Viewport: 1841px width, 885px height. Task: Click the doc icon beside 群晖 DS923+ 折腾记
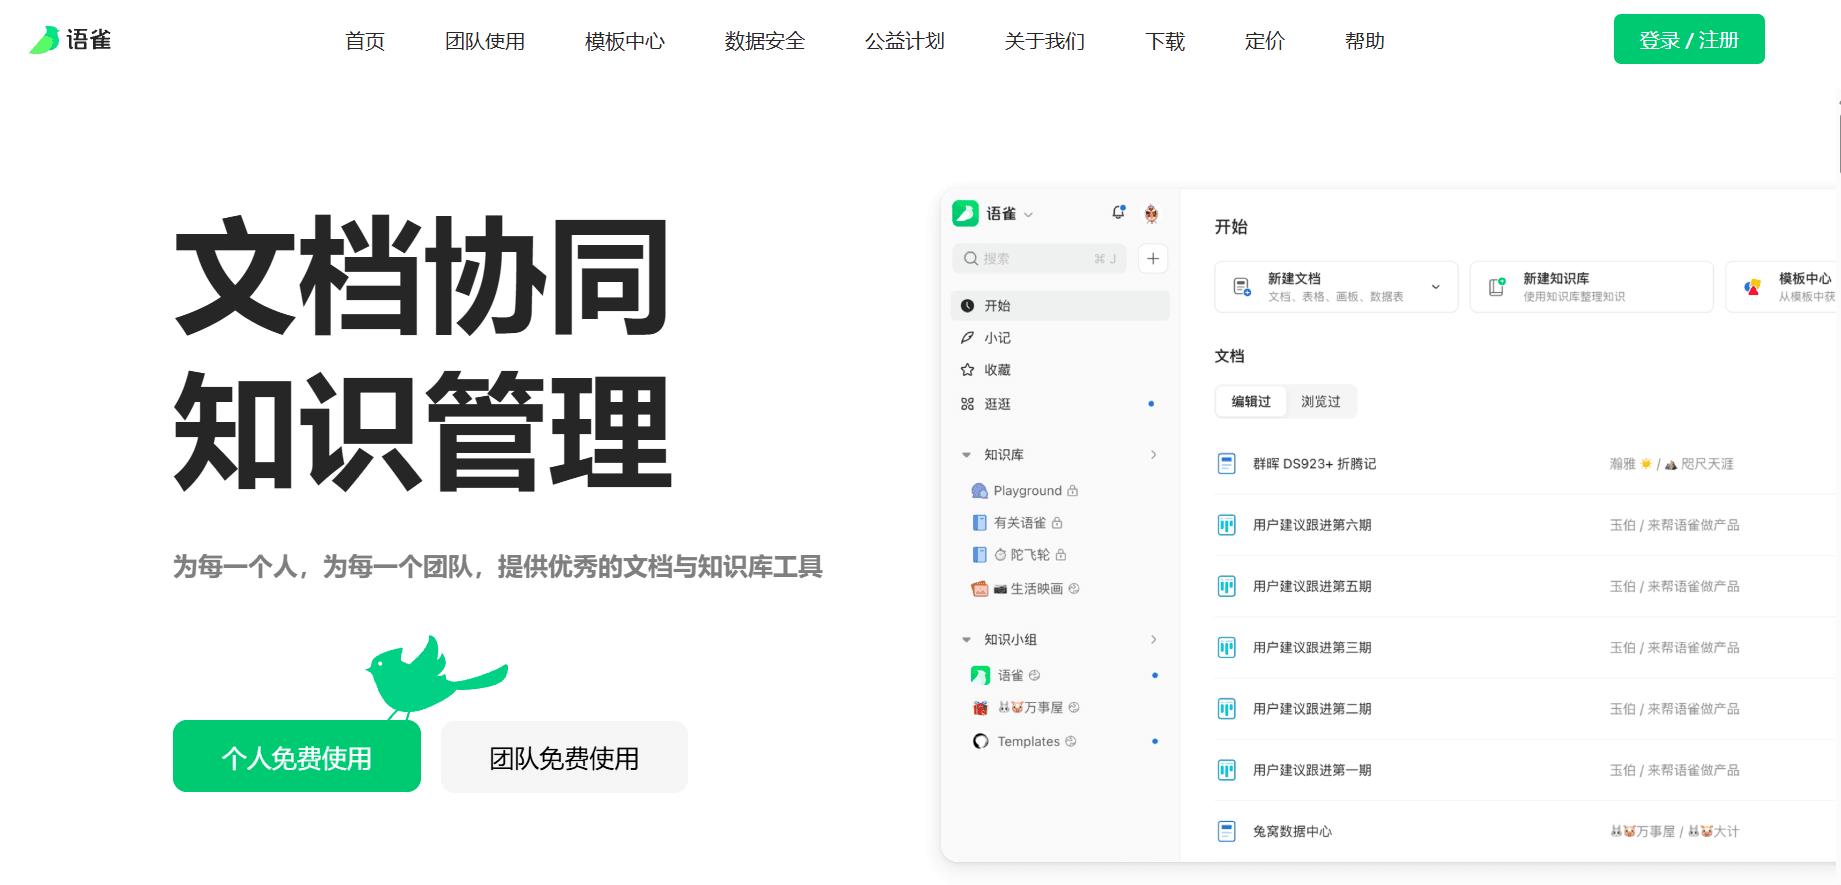[x=1226, y=464]
